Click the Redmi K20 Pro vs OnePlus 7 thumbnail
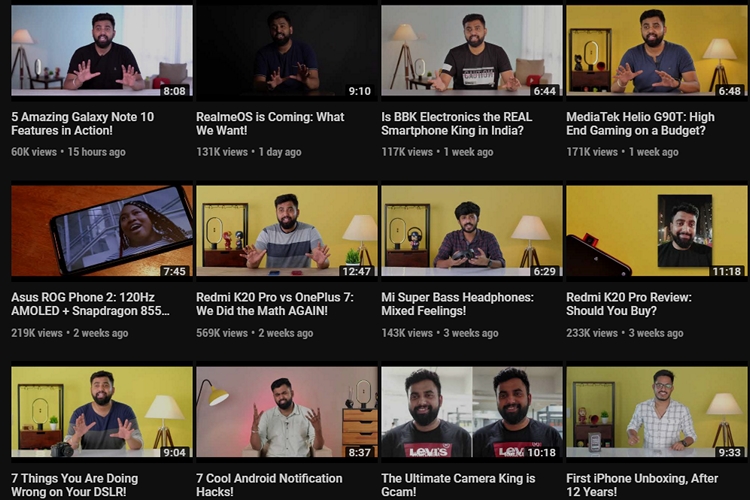 pyautogui.click(x=287, y=231)
